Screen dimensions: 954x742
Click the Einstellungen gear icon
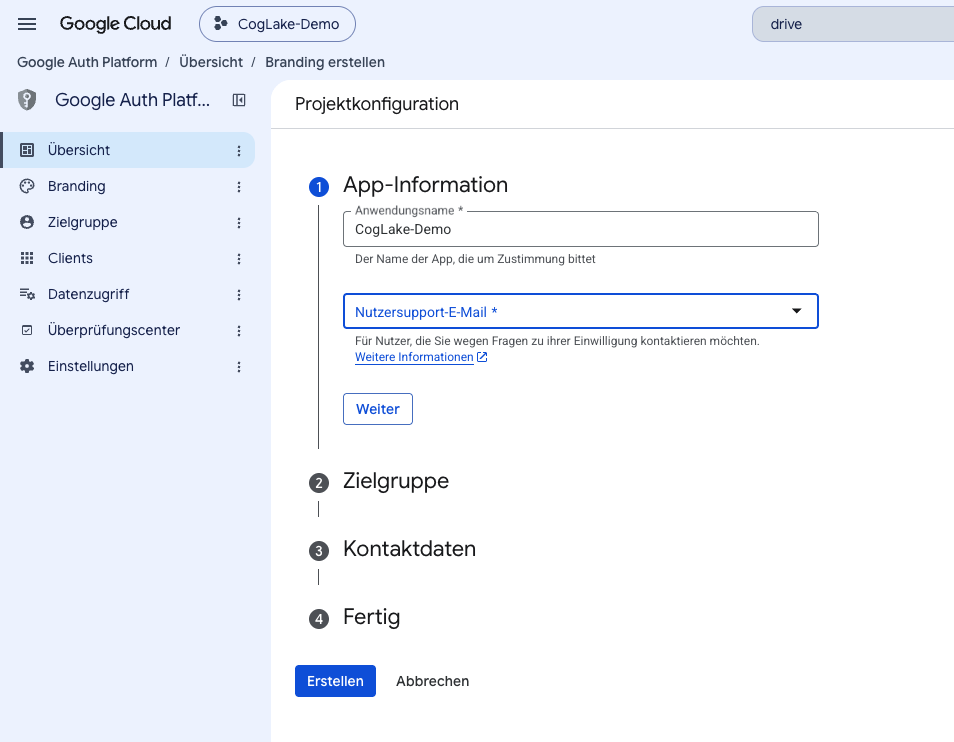point(27,366)
